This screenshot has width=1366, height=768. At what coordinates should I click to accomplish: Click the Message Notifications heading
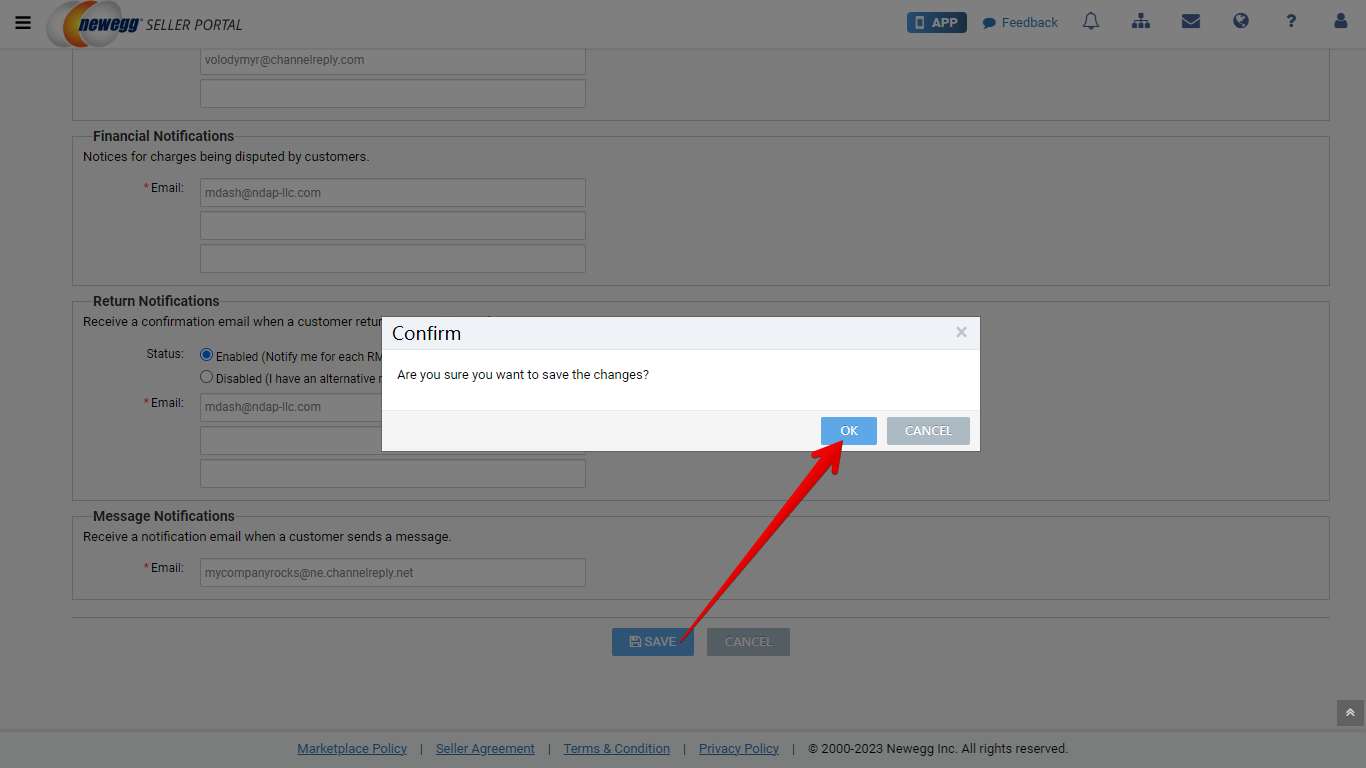[163, 516]
